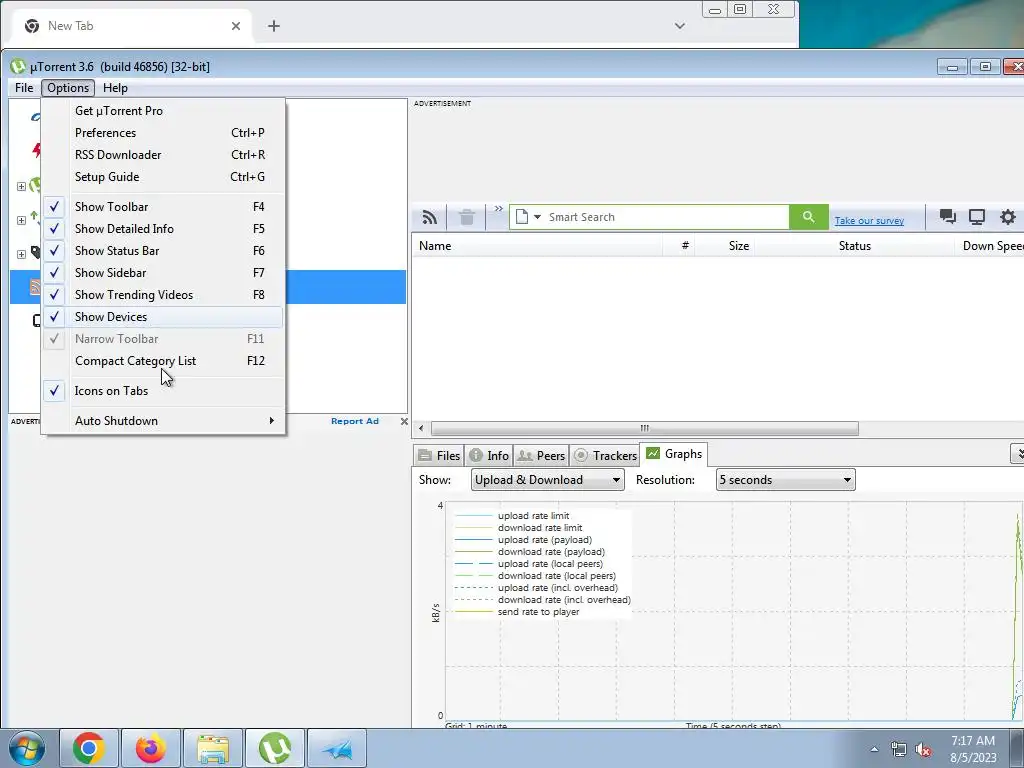Sort by the Status column header

(854, 246)
